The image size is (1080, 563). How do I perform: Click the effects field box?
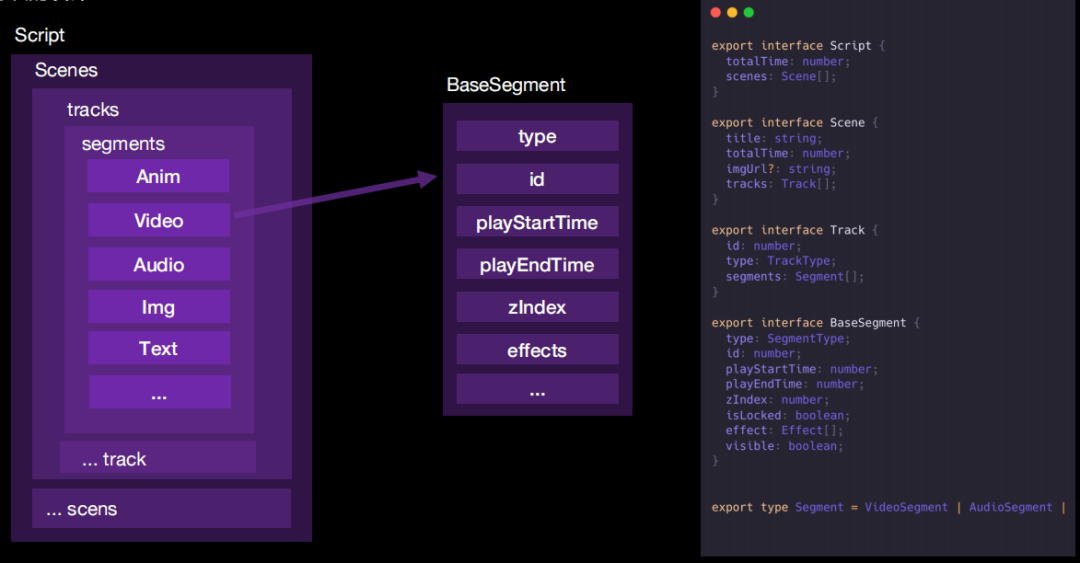pyautogui.click(x=537, y=349)
